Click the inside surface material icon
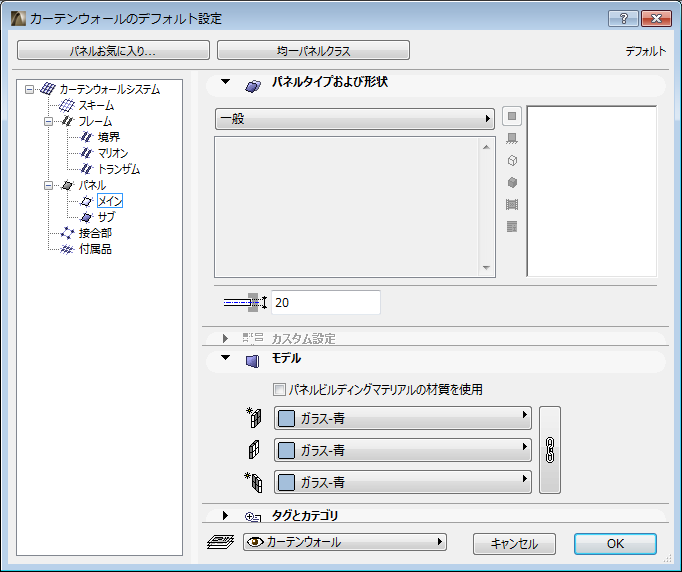 [x=254, y=482]
